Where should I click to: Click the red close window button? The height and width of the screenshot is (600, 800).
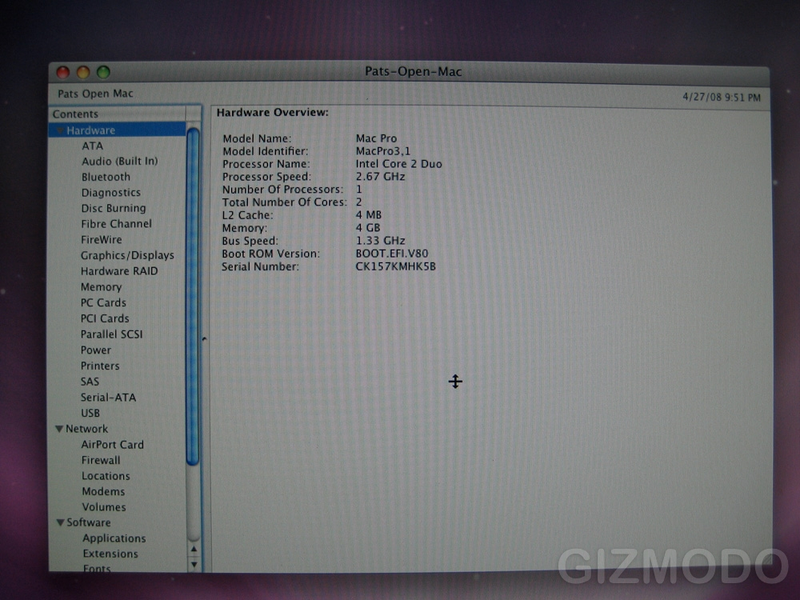coord(63,72)
